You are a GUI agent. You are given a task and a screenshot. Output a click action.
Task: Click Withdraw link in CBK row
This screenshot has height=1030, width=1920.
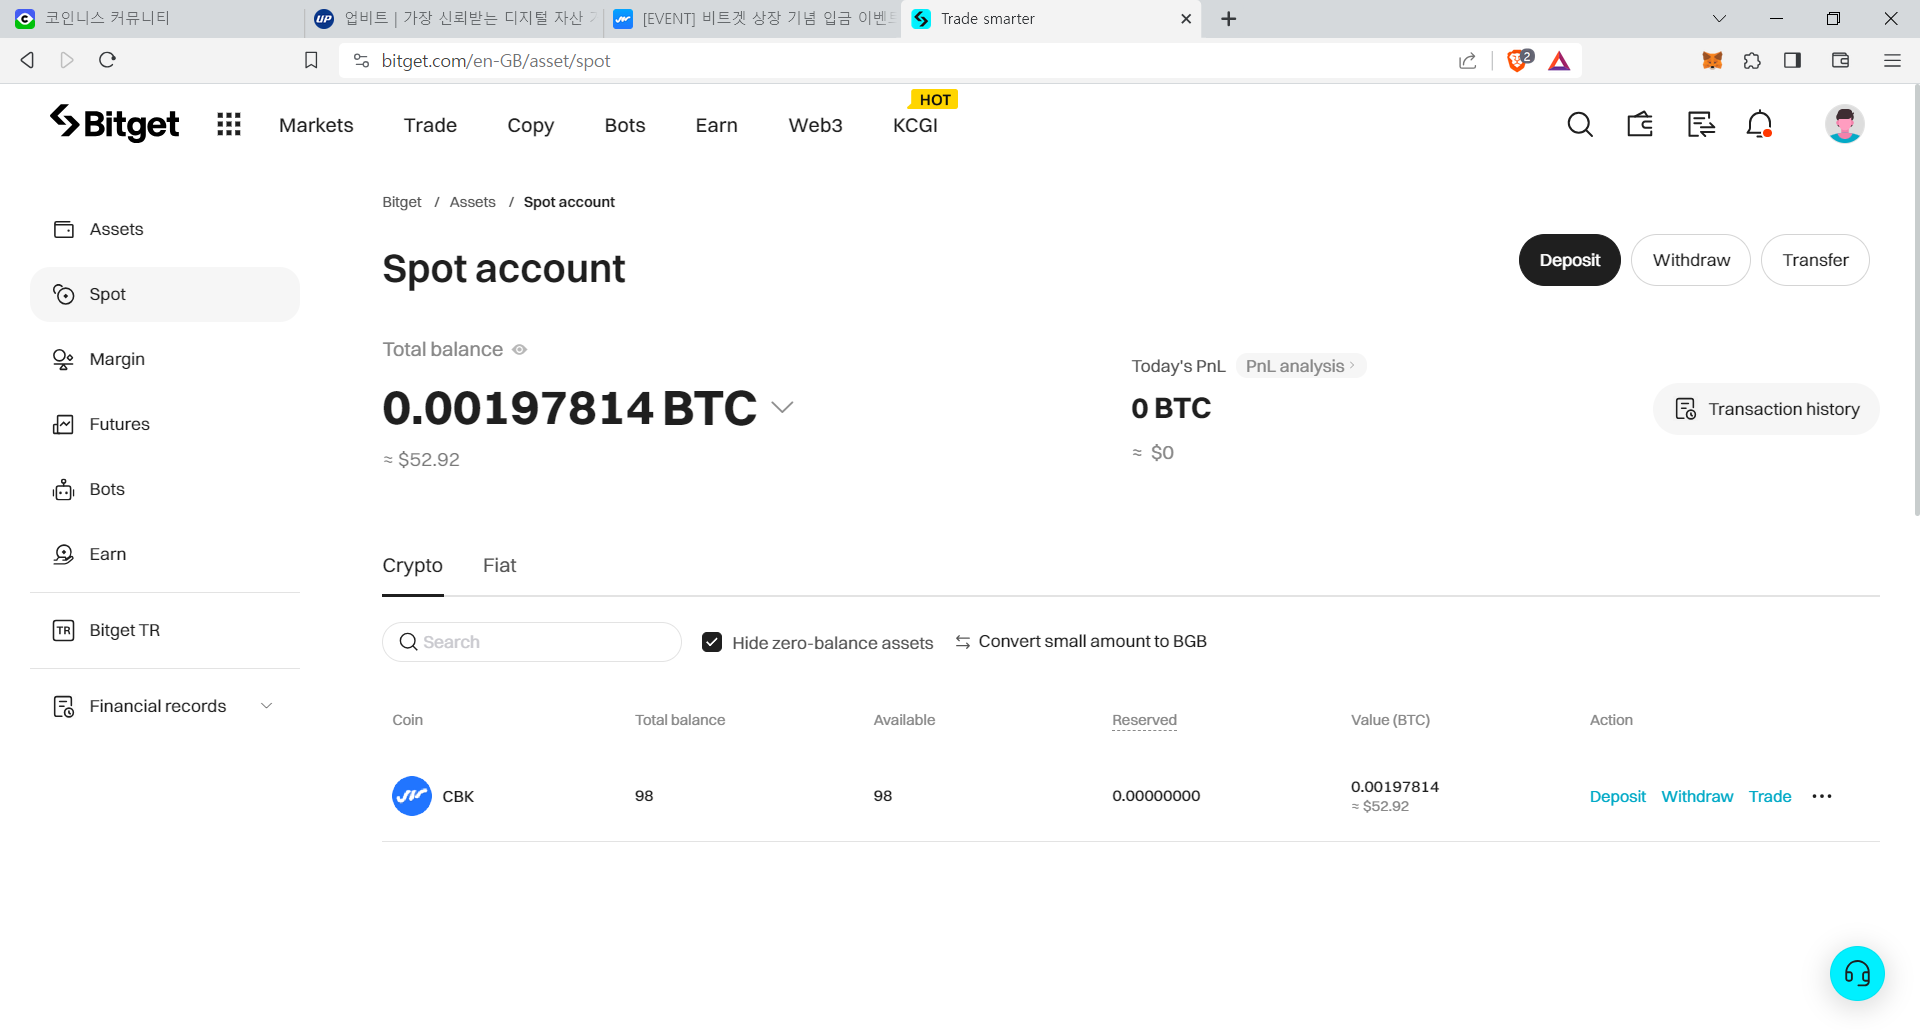[x=1697, y=797]
